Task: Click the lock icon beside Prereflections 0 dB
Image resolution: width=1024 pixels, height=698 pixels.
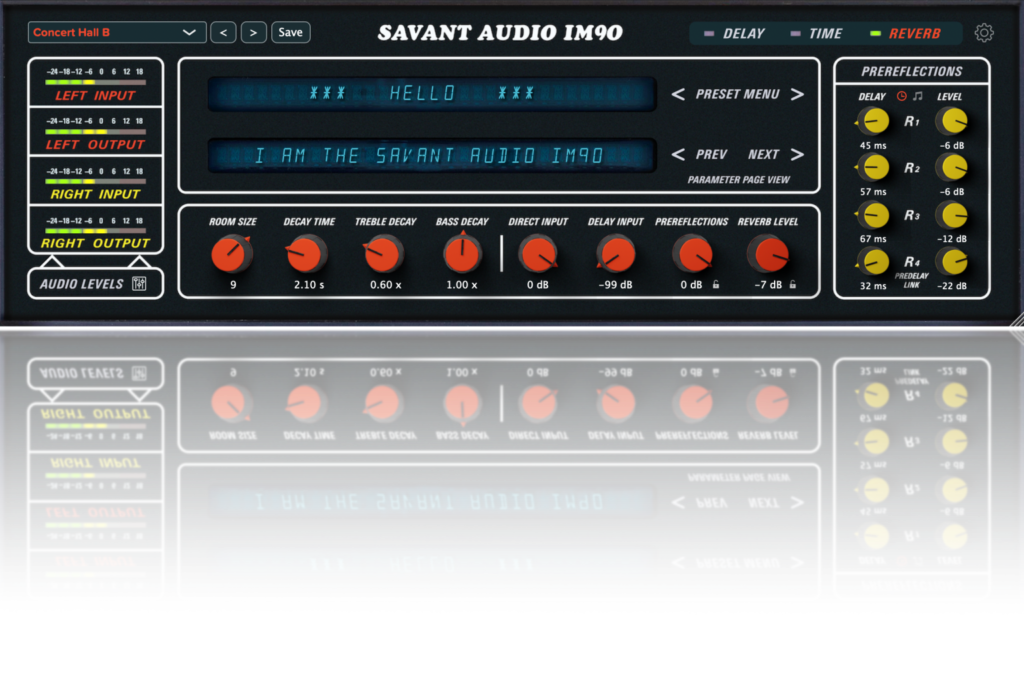Action: pyautogui.click(x=715, y=285)
